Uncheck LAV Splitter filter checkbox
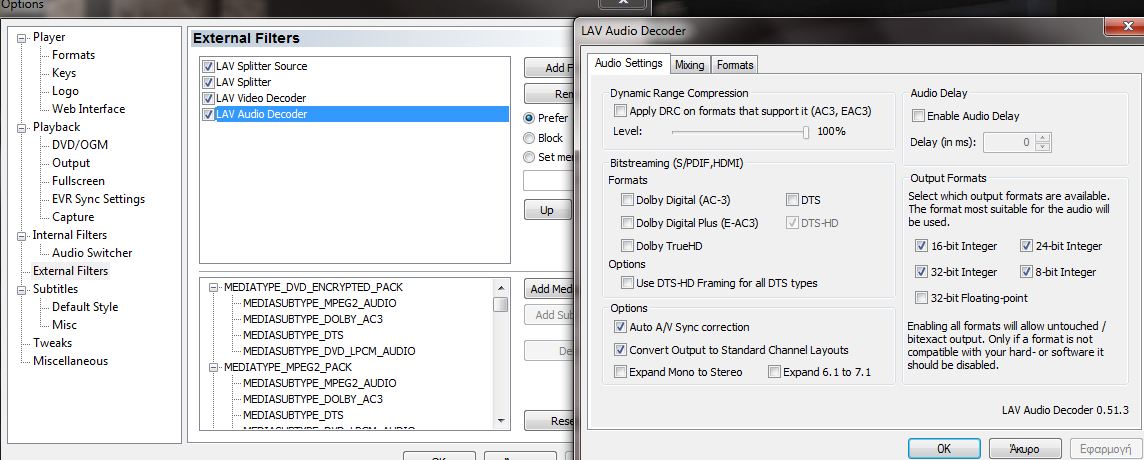 (x=209, y=83)
